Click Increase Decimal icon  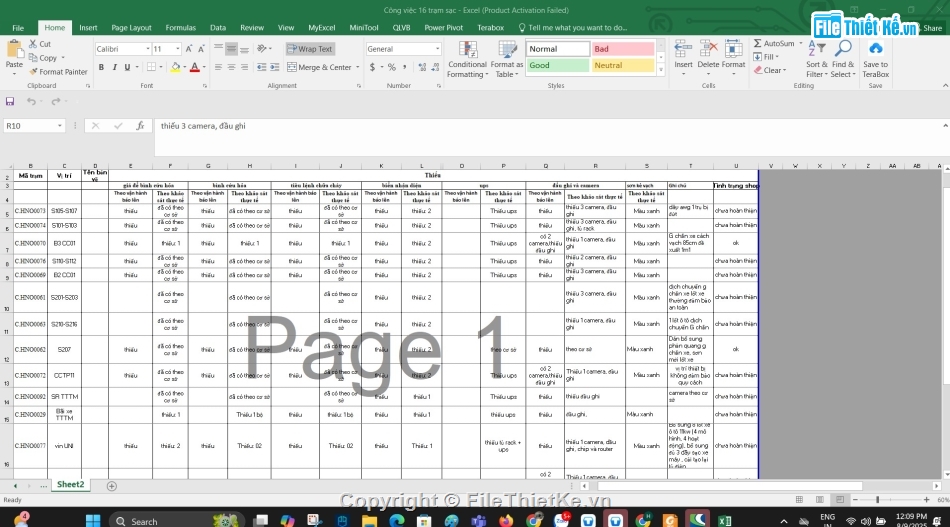[422, 67]
